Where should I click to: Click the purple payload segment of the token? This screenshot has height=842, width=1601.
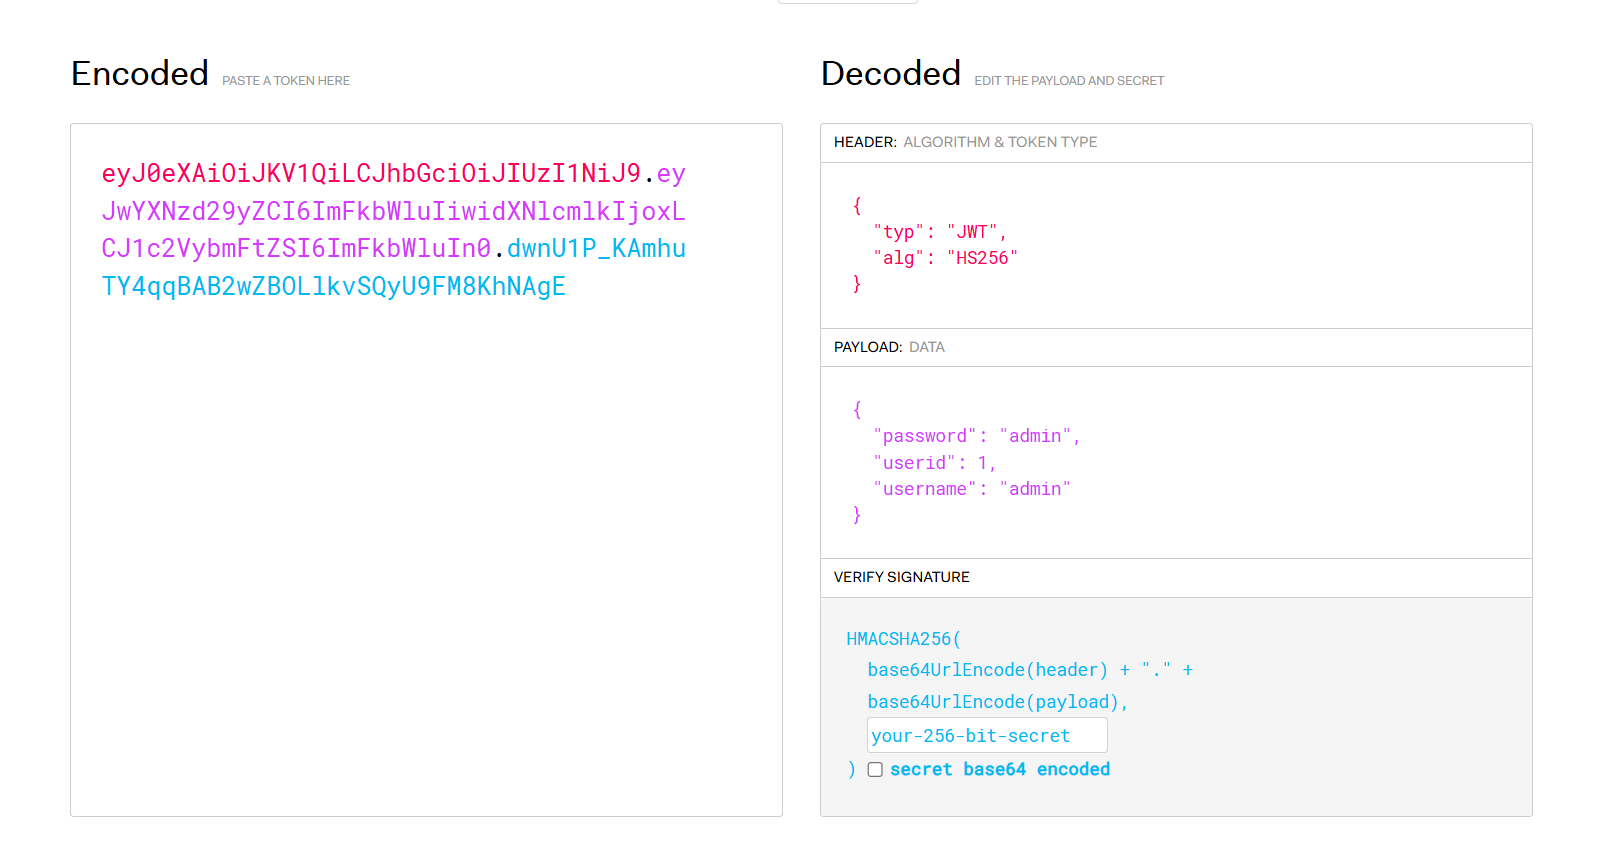pyautogui.click(x=392, y=212)
